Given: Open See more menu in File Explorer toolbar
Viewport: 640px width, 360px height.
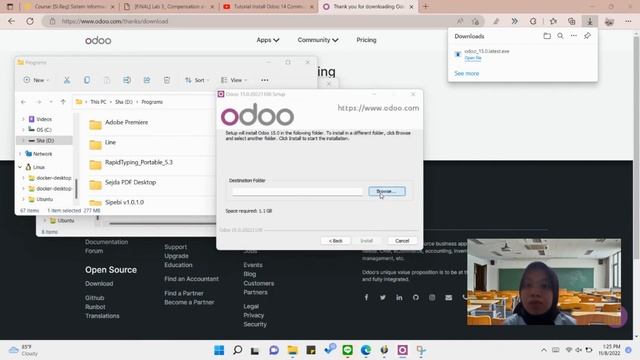Looking at the screenshot, I should [264, 80].
